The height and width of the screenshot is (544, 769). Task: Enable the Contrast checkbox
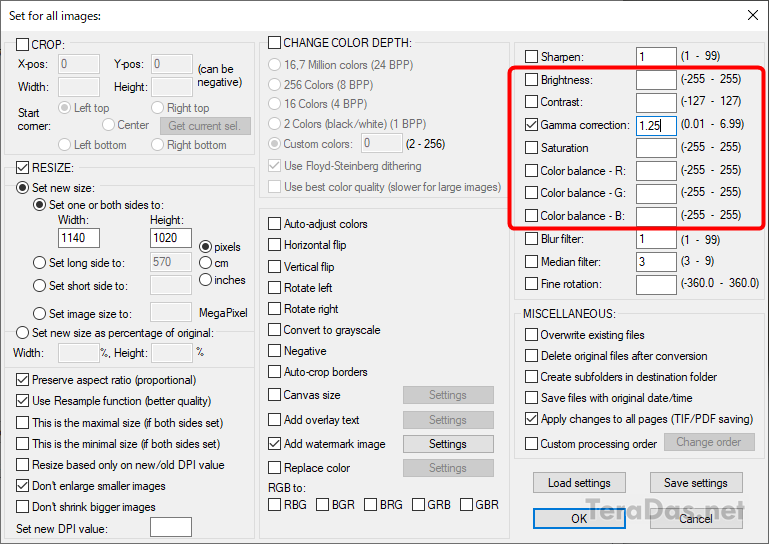click(531, 102)
